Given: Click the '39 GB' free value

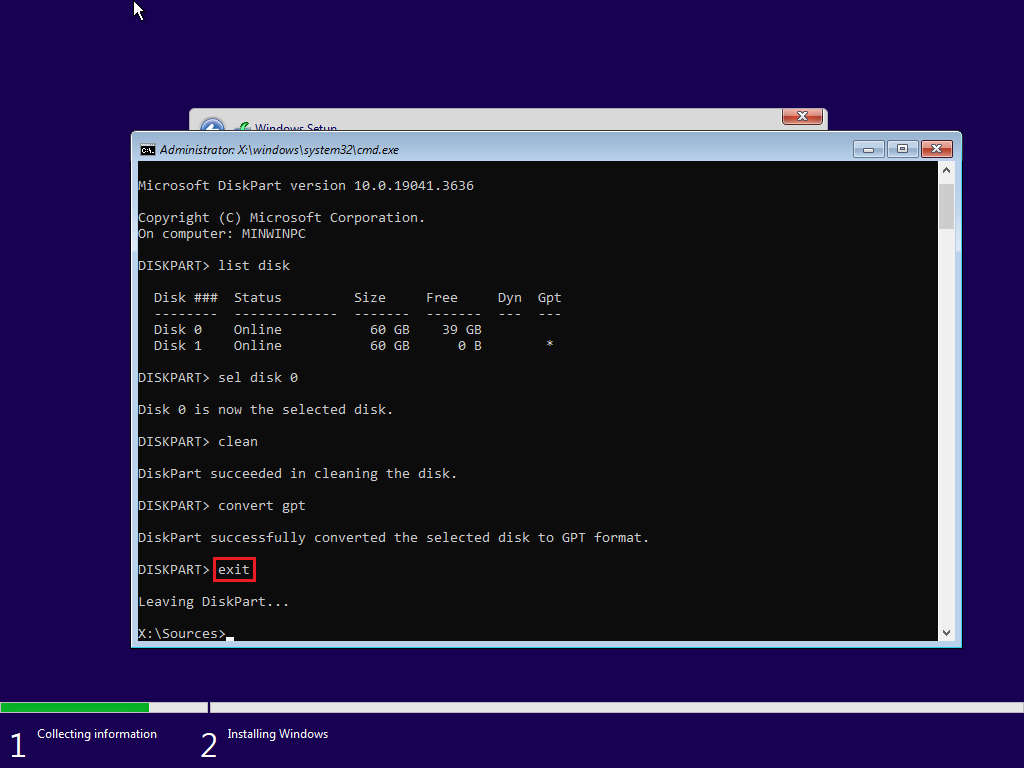Looking at the screenshot, I should 462,330.
